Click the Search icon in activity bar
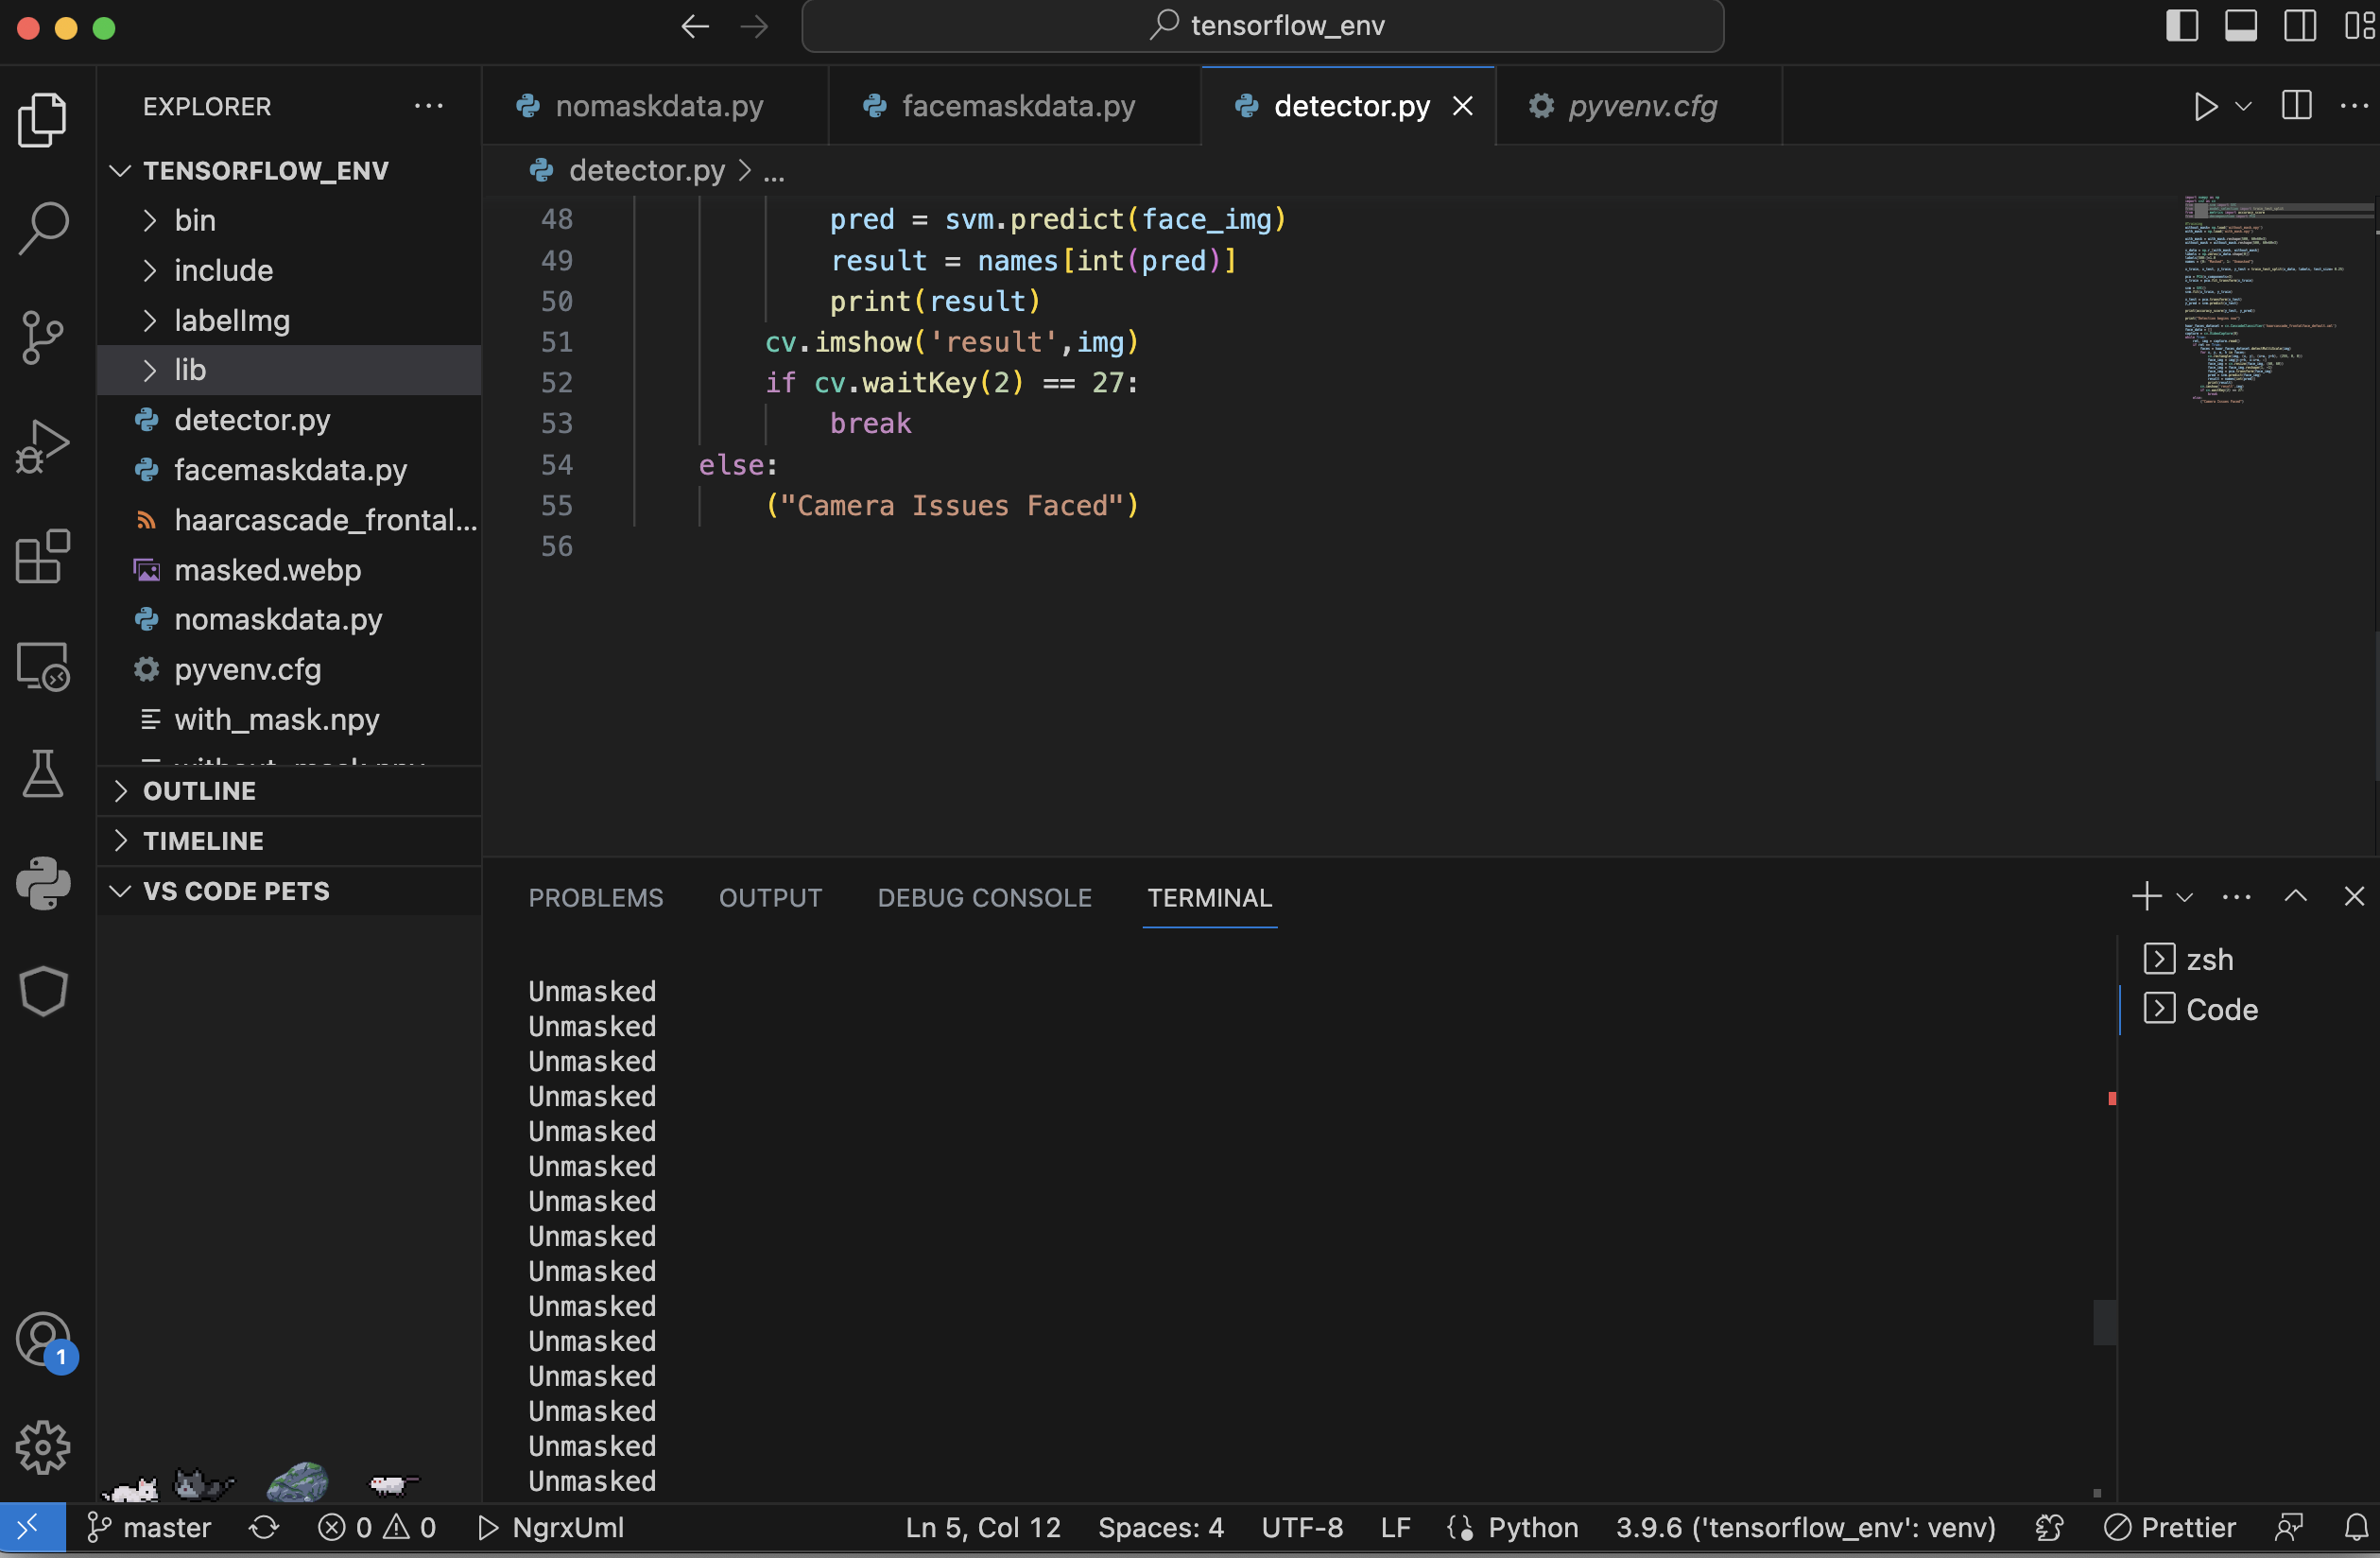Screen dimensions: 2380x1558 tap(42, 227)
